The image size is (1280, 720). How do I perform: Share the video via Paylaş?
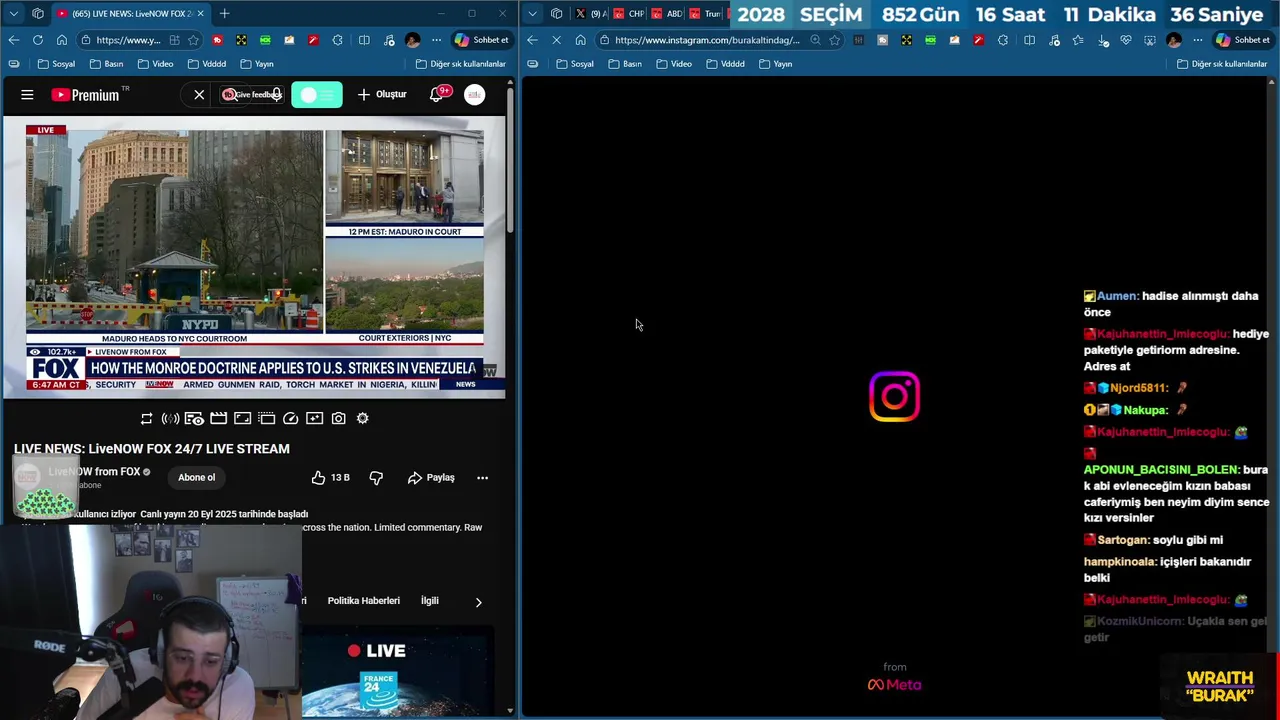tap(431, 478)
